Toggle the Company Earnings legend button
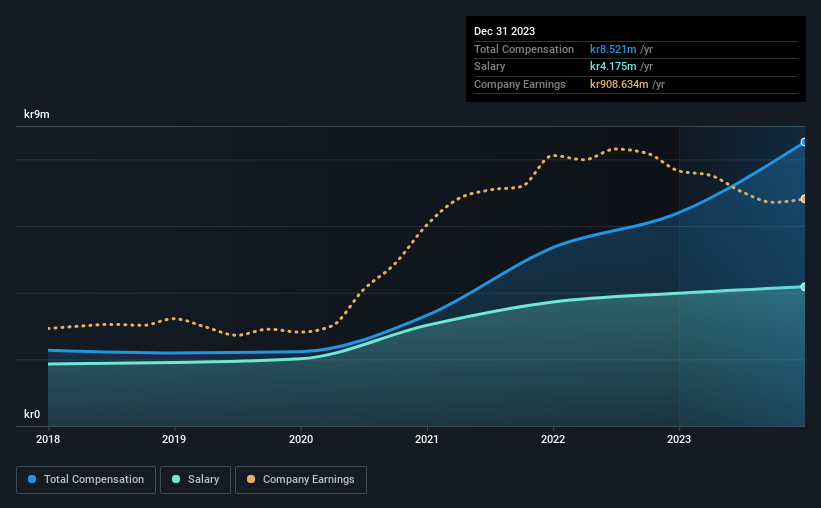821x508 pixels. (301, 480)
